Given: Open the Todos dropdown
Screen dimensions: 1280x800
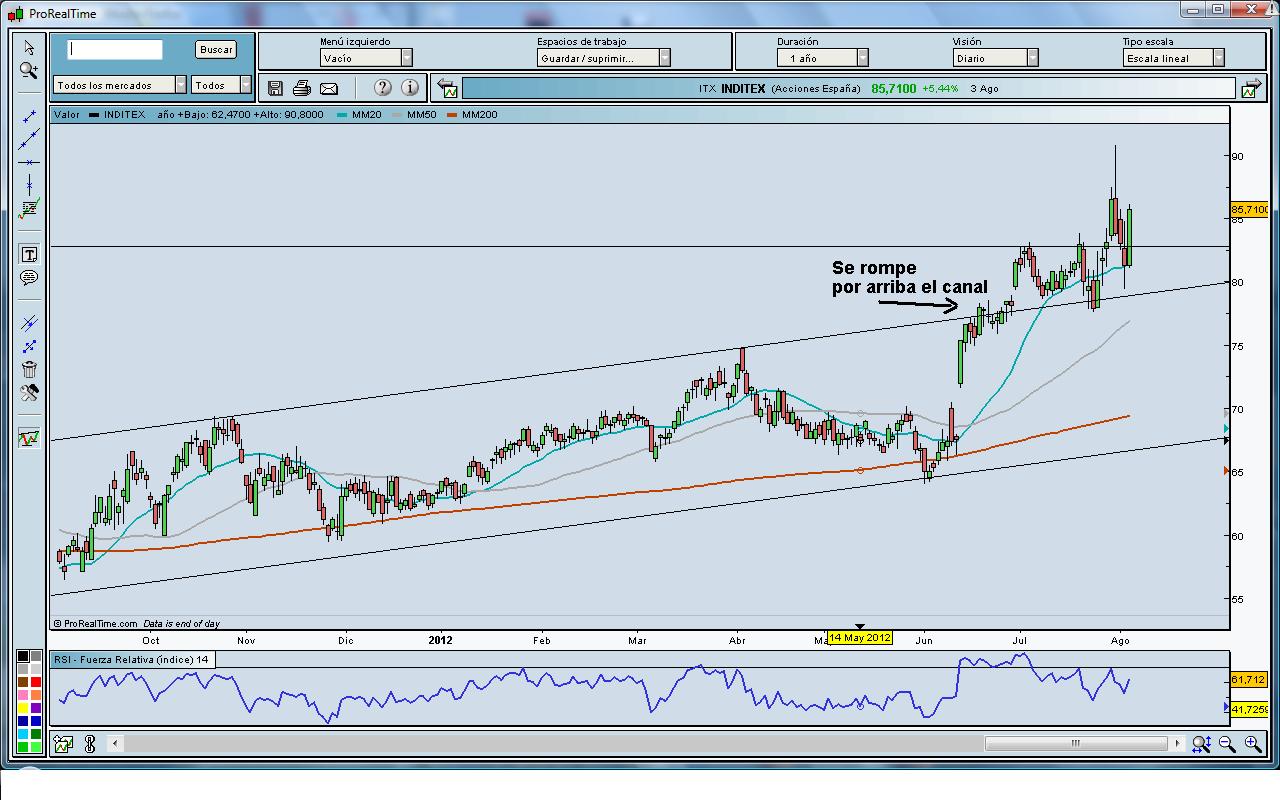Looking at the screenshot, I should [x=221, y=85].
